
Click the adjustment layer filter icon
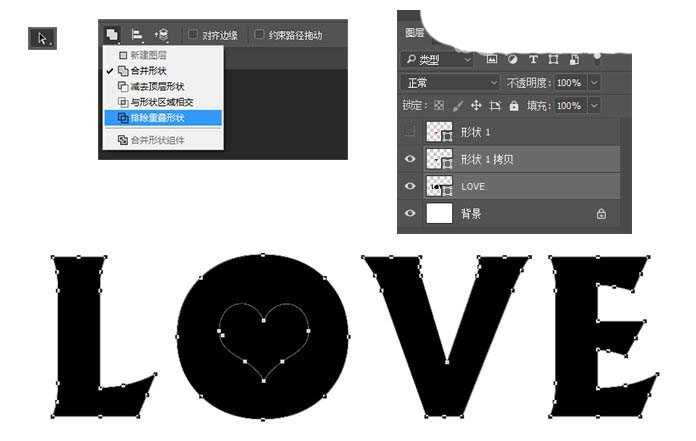[511, 59]
